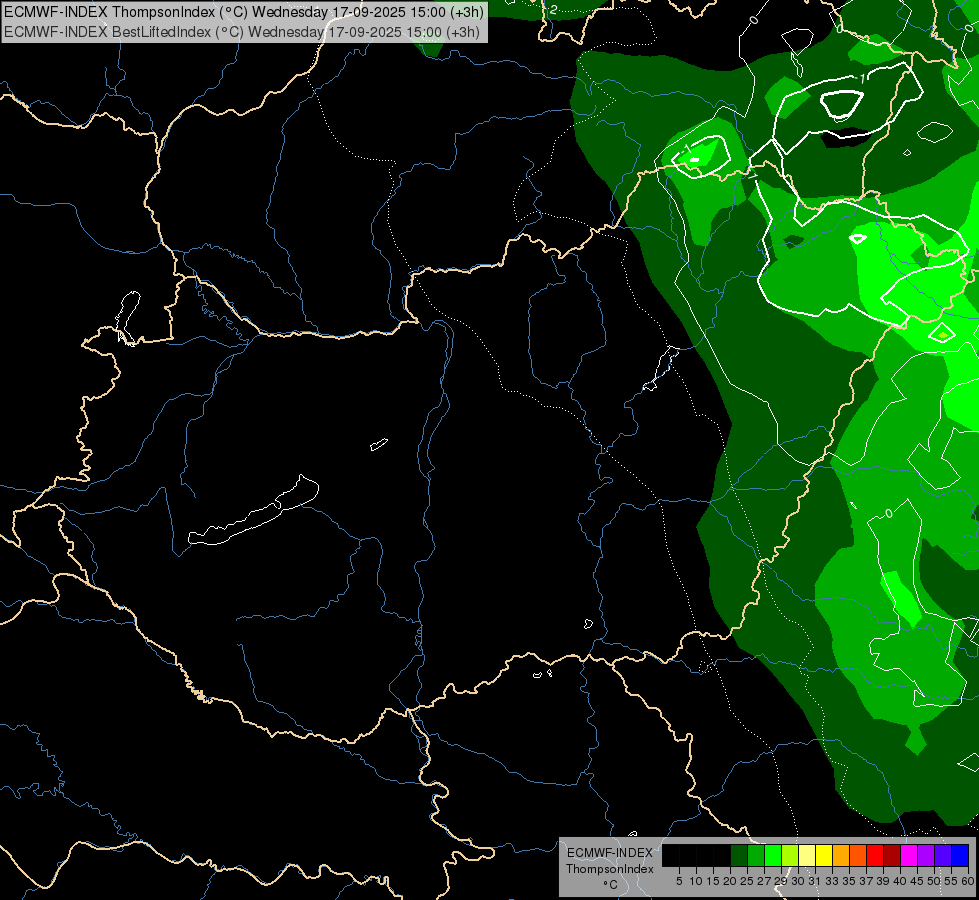Click the contour label "1" near top right

pos(862,78)
